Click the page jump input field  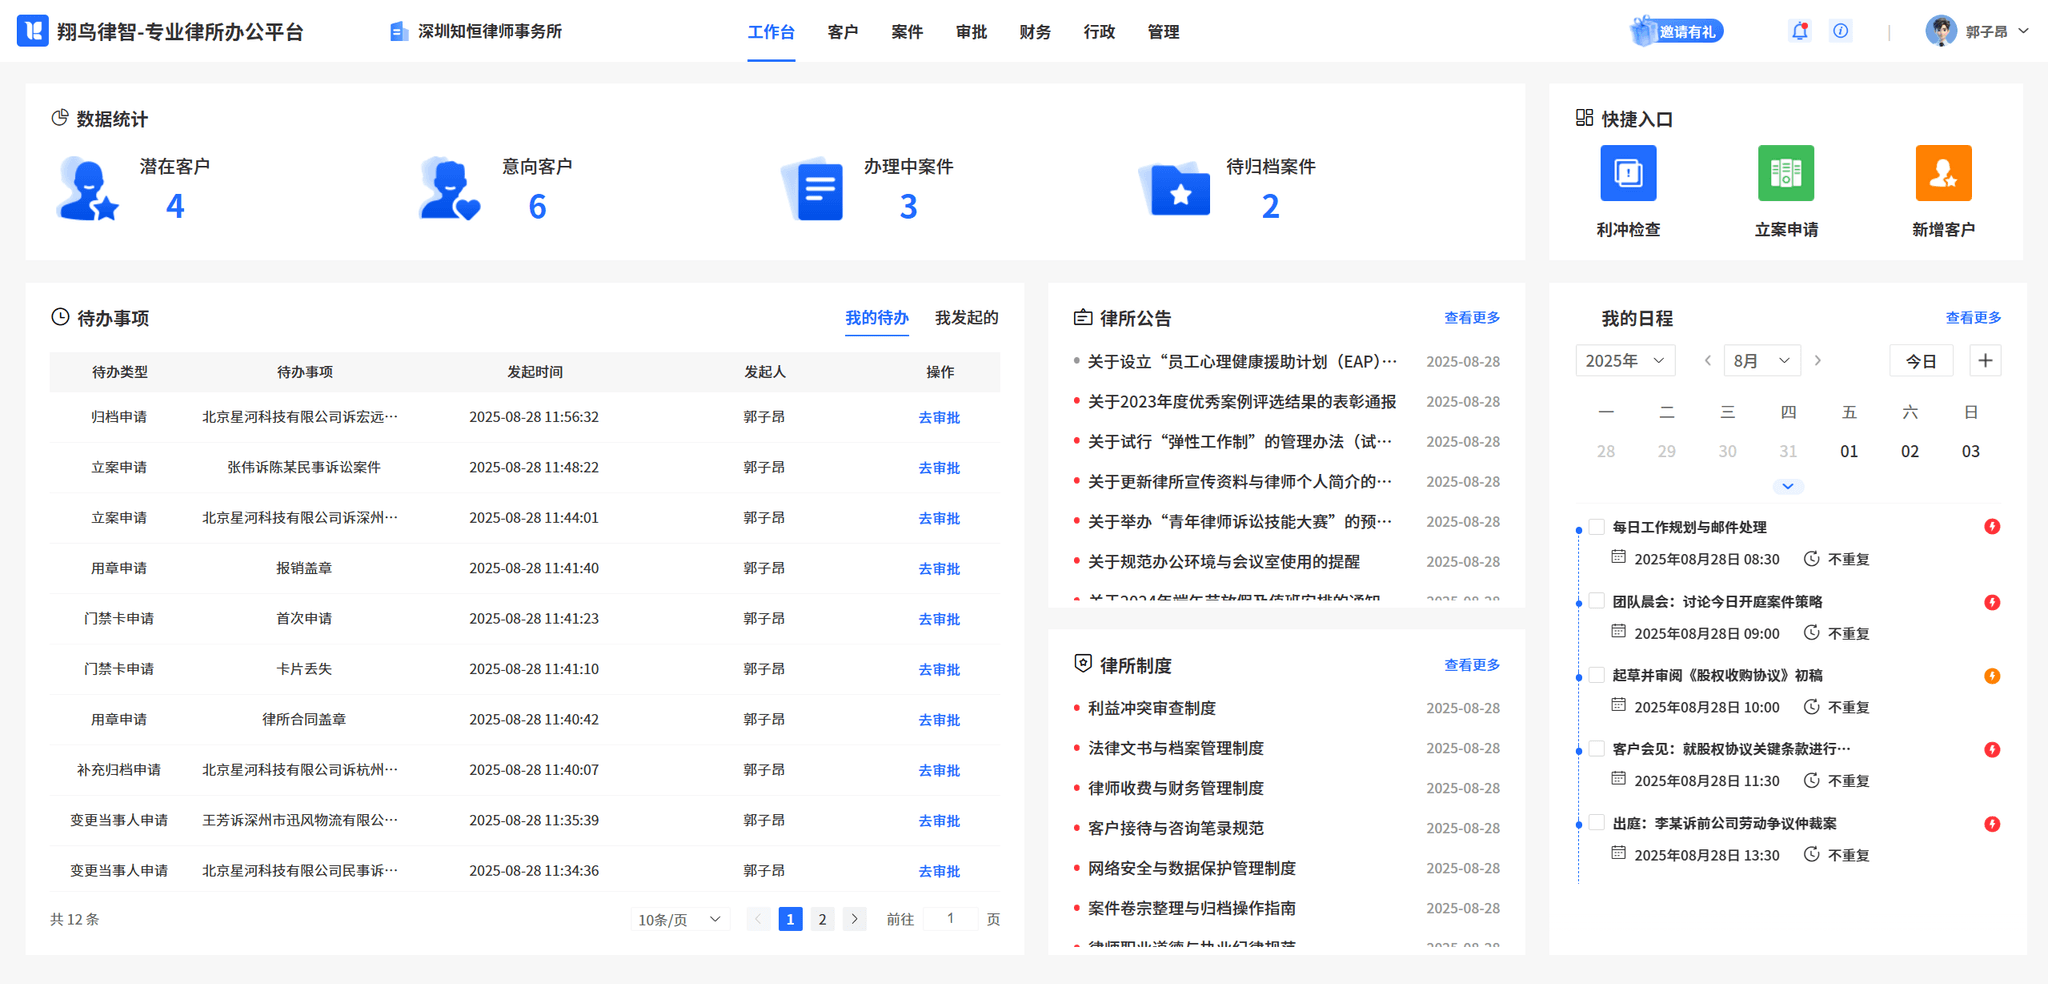pyautogui.click(x=950, y=919)
